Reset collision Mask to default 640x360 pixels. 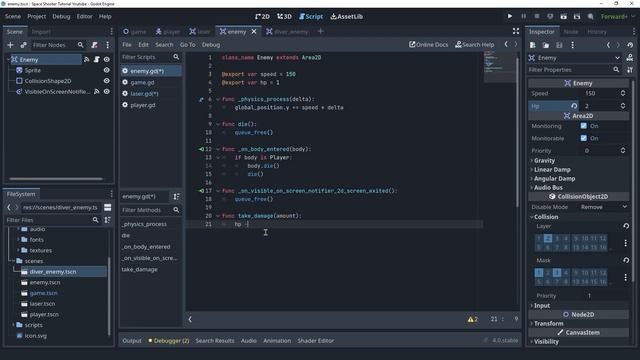point(626,260)
